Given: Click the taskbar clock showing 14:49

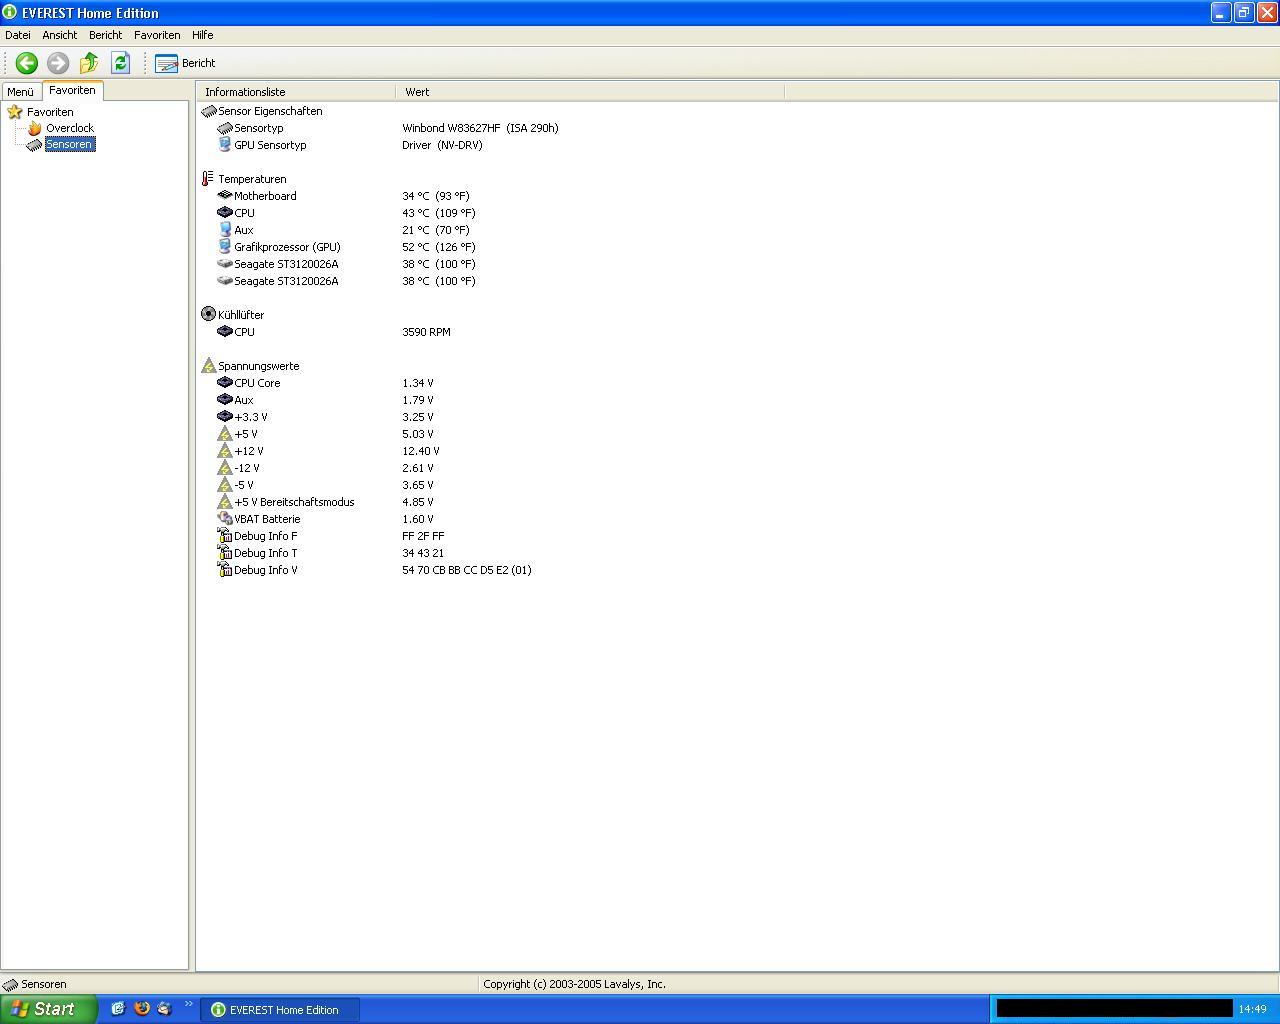Looking at the screenshot, I should point(1252,1010).
